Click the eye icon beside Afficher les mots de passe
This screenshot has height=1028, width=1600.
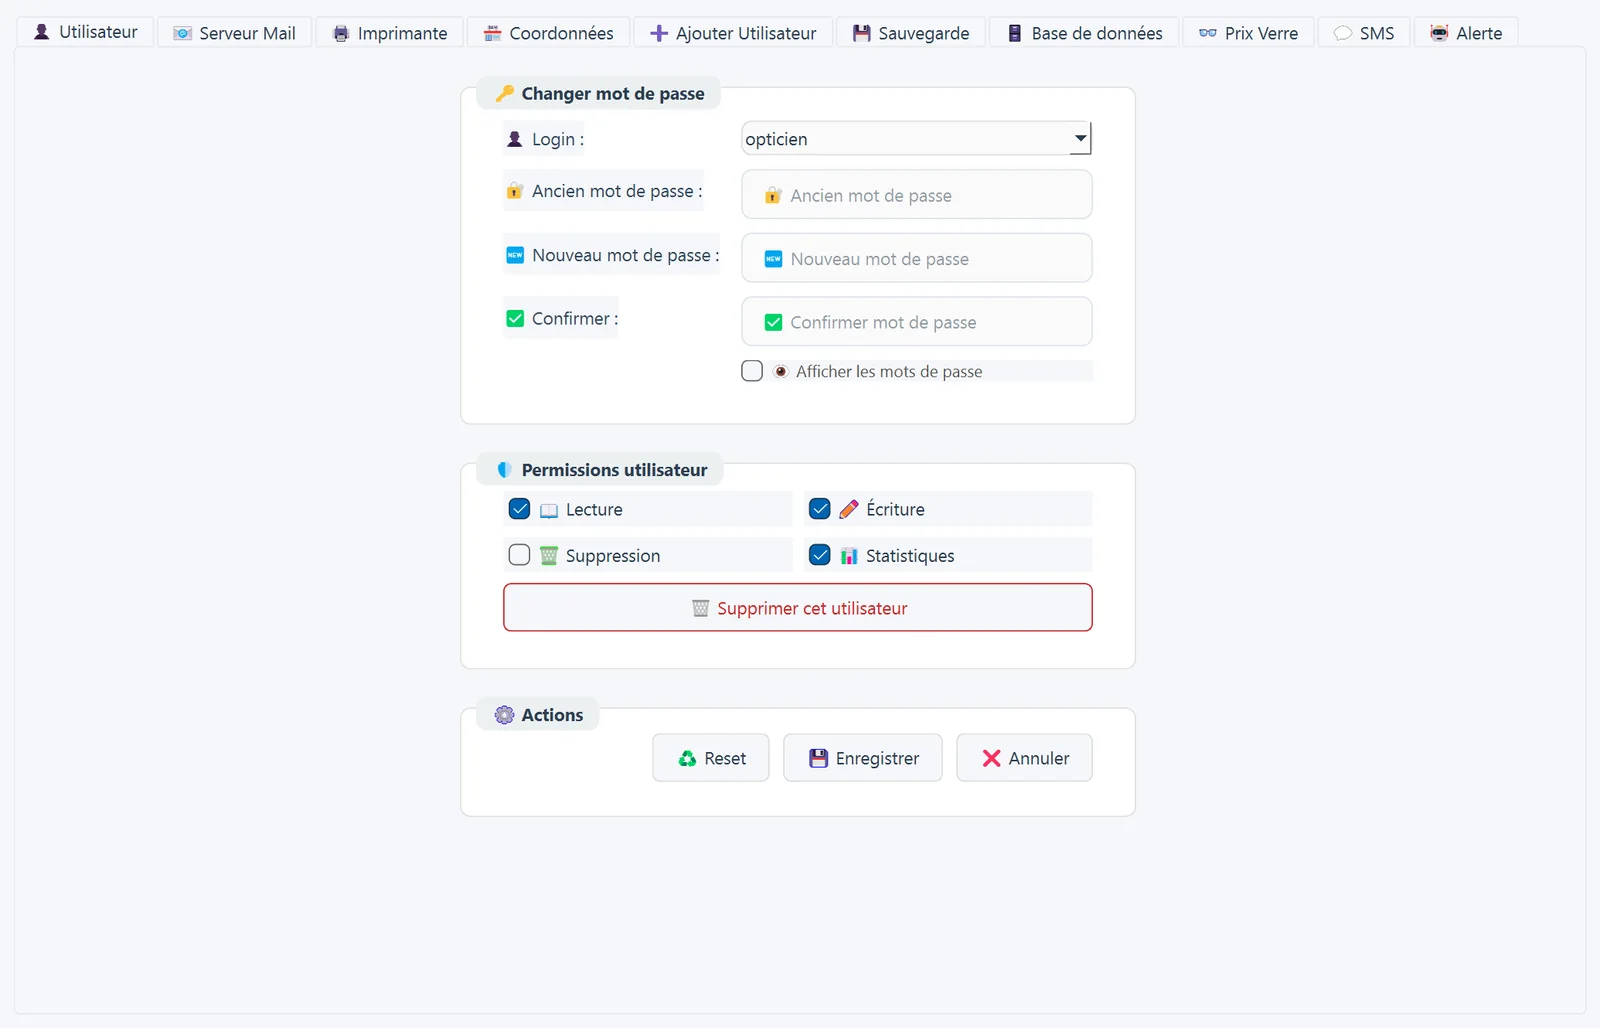781,371
